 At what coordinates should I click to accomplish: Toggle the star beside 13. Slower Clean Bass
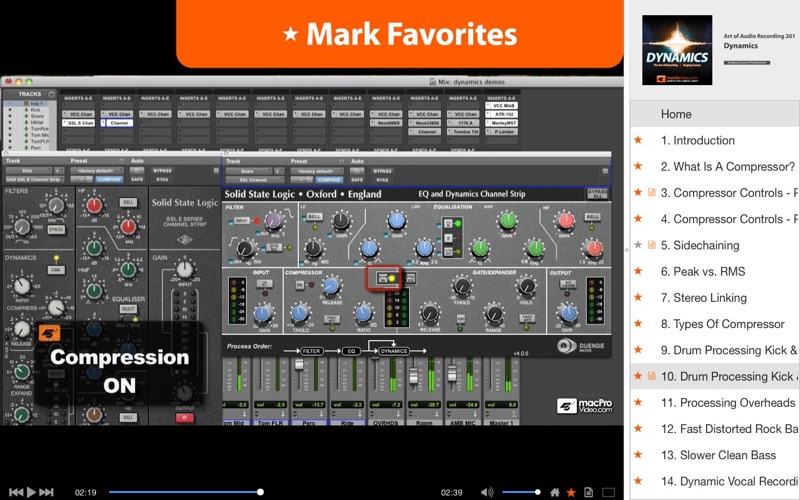pyautogui.click(x=638, y=455)
